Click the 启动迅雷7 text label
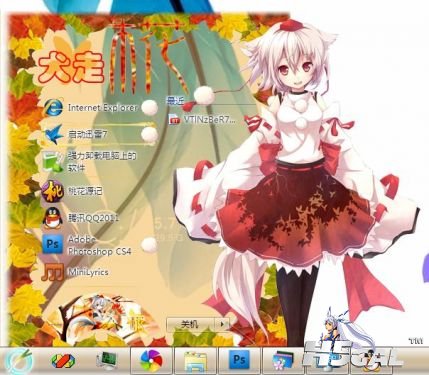The image size is (429, 375). (88, 134)
